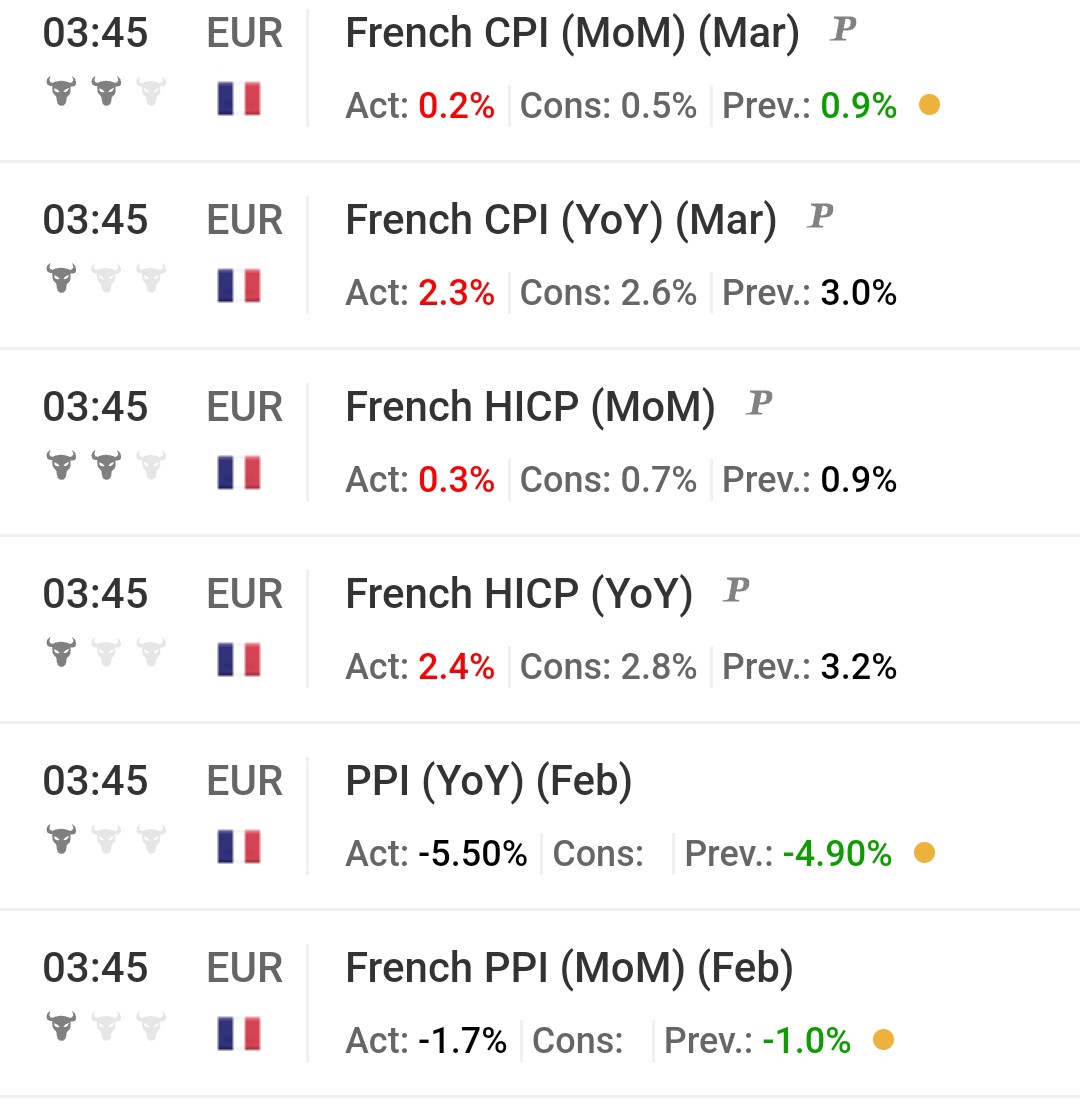This screenshot has width=1080, height=1116.
Task: Select the previous value 0.9% for French CPI (MoM)
Action: (859, 105)
